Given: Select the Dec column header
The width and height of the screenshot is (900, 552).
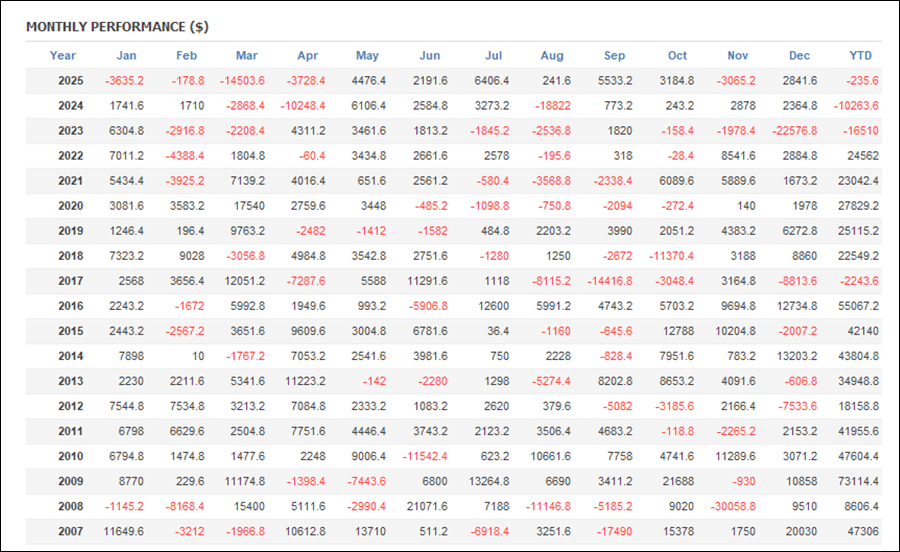Looking at the screenshot, I should [799, 56].
